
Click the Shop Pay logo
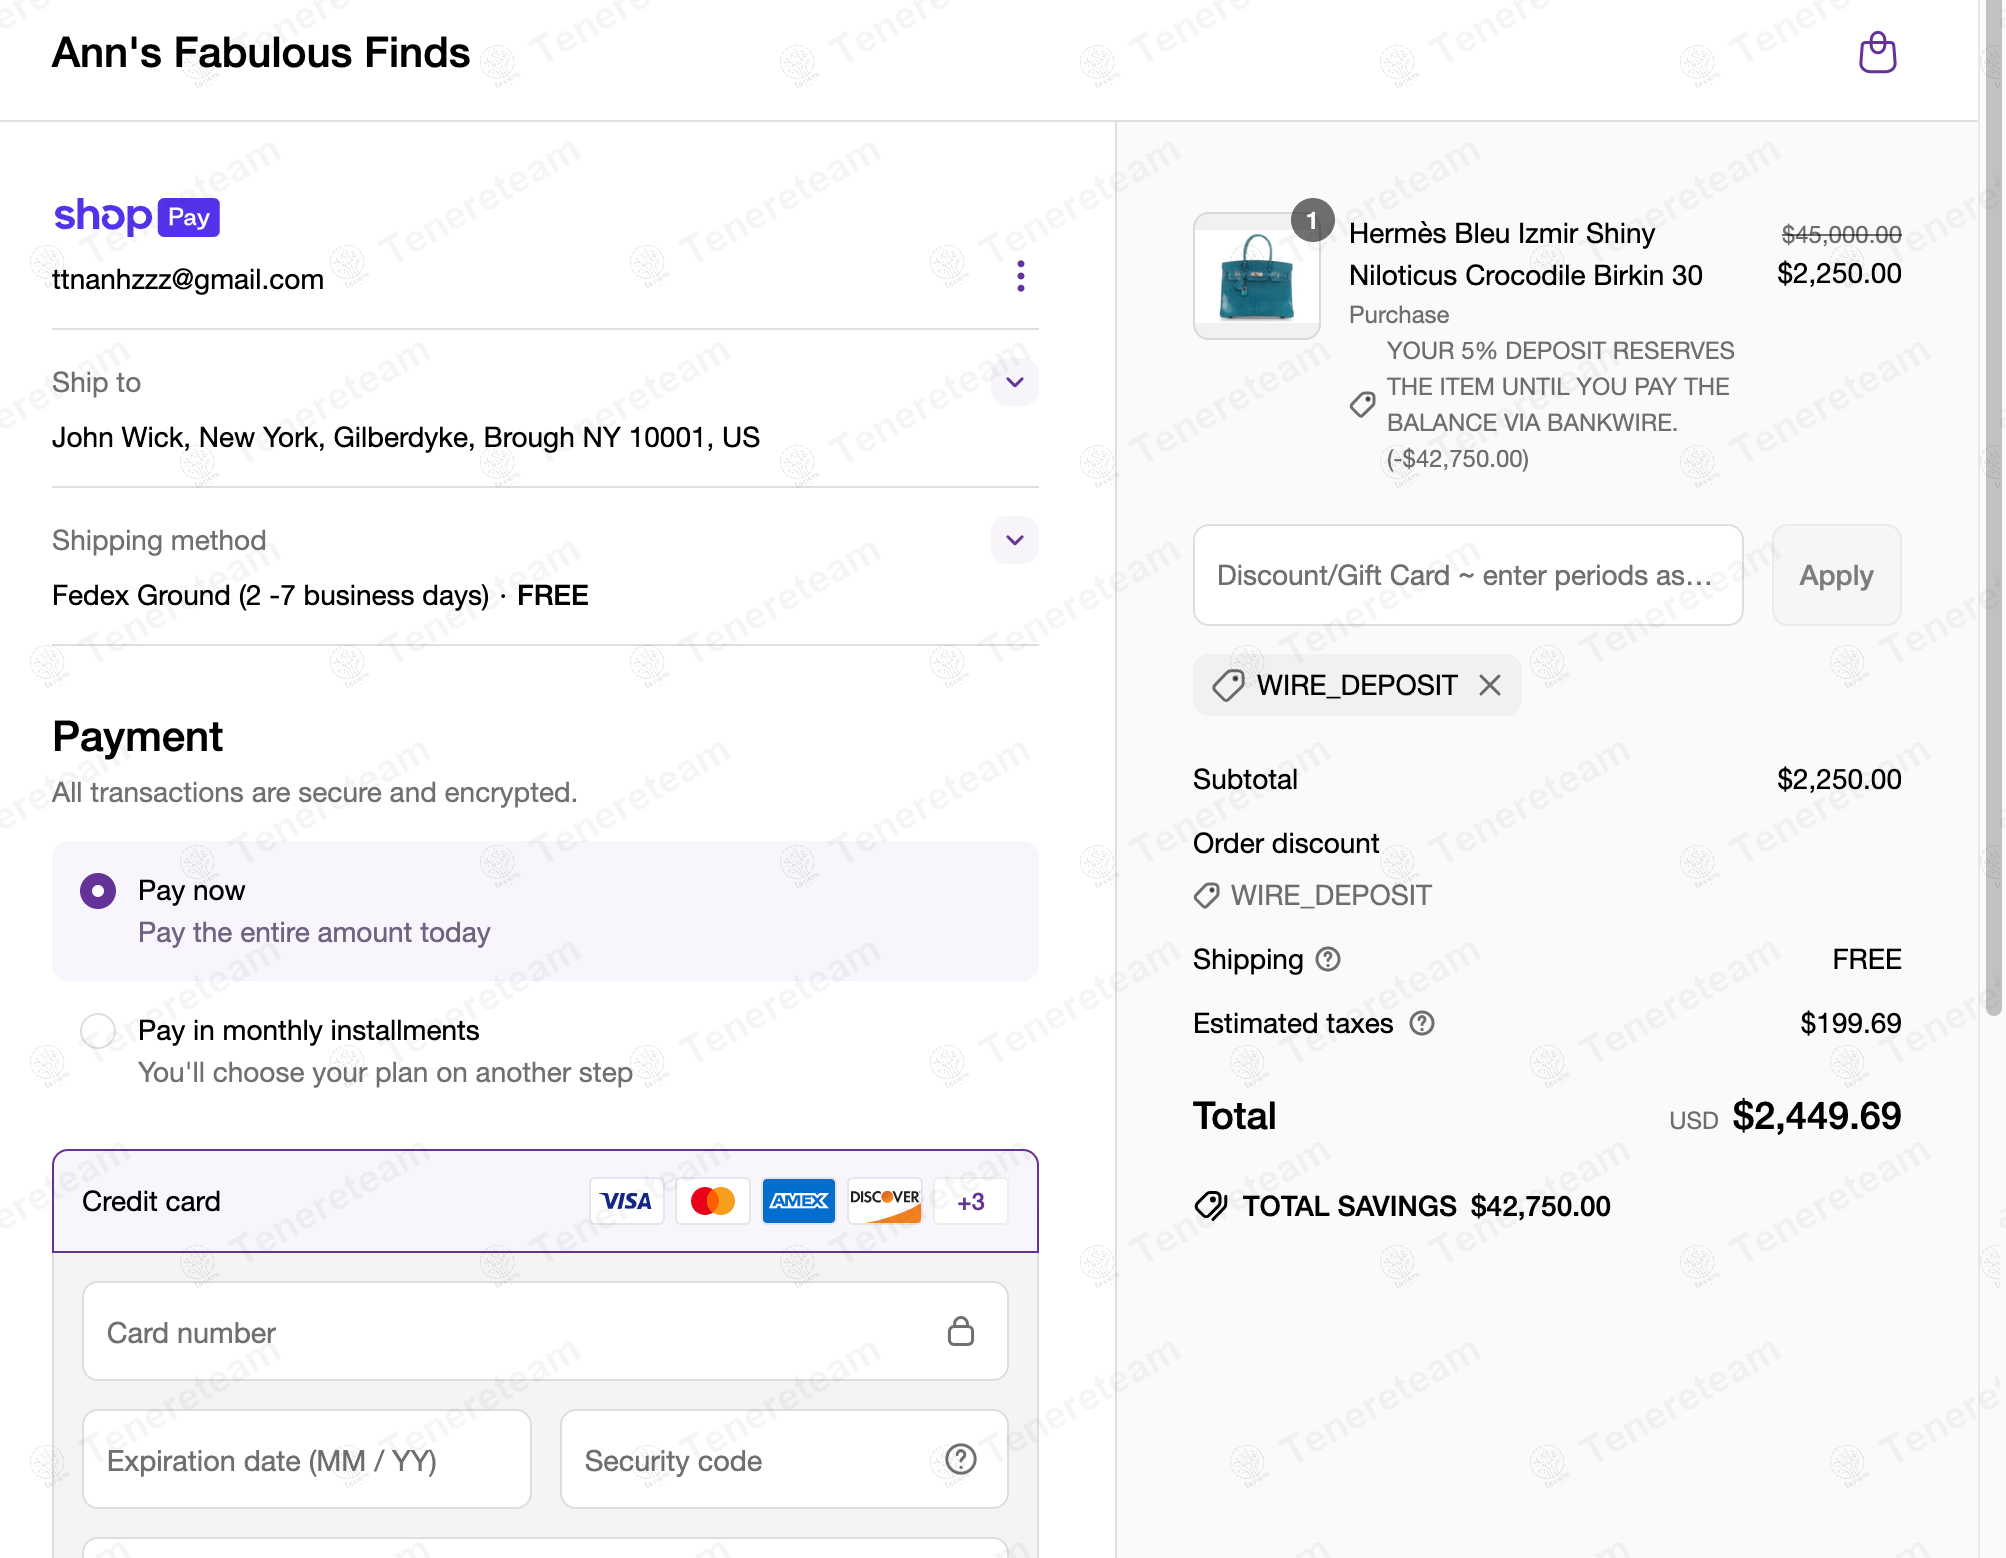click(x=136, y=216)
